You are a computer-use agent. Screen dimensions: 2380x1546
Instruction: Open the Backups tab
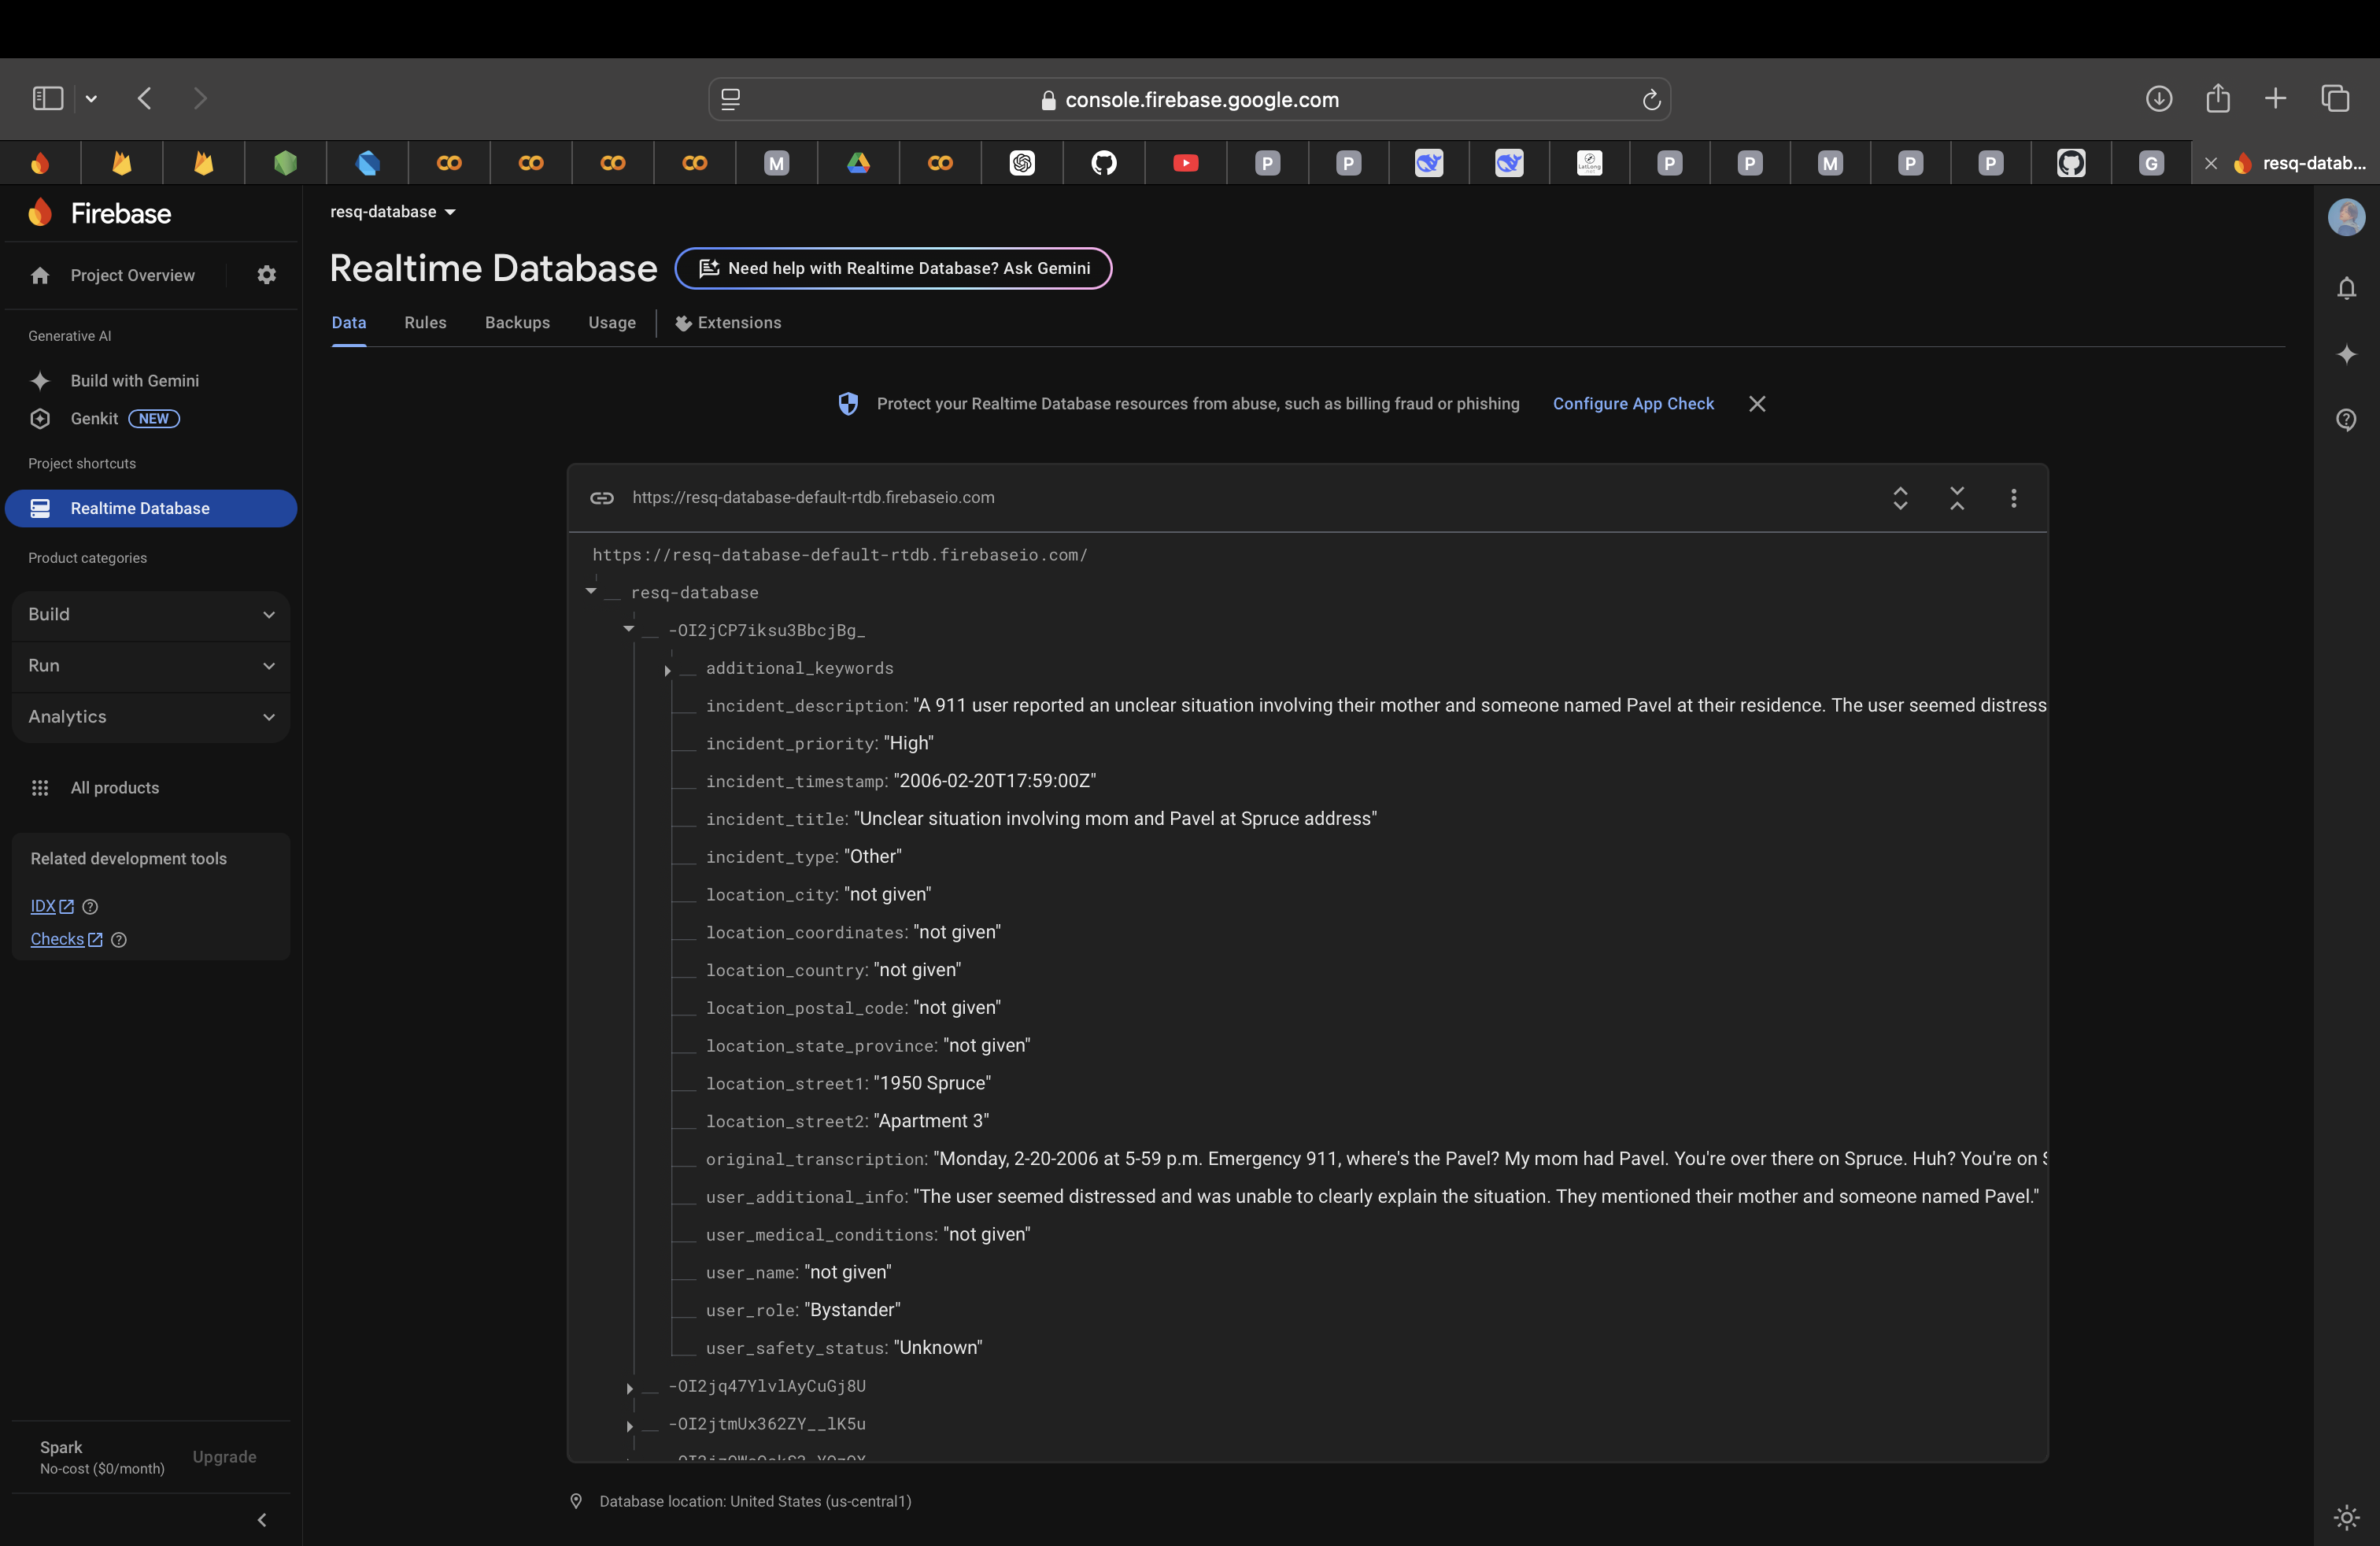517,322
